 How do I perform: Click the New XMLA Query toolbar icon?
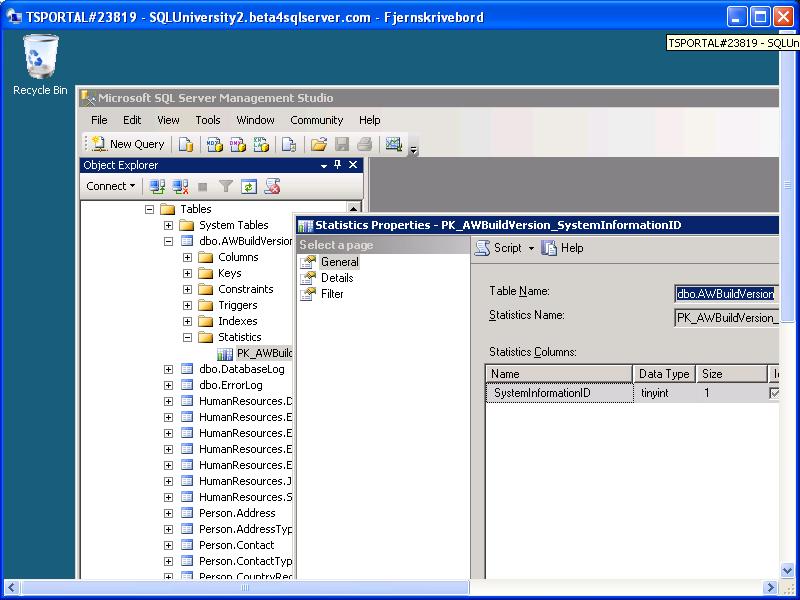260,144
